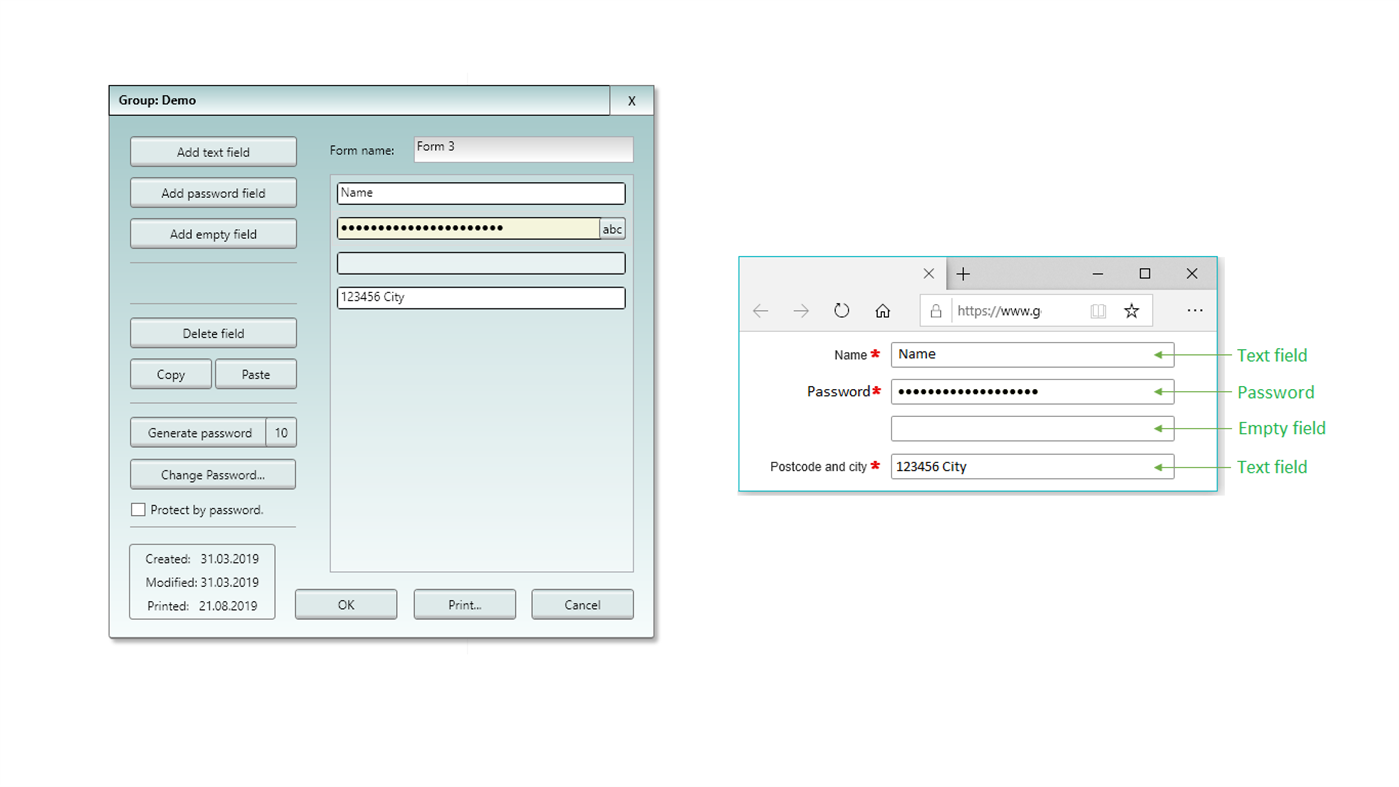Viewport: 1399px width, 787px height.
Task: Add the page to favorites via star icon
Action: point(1131,310)
